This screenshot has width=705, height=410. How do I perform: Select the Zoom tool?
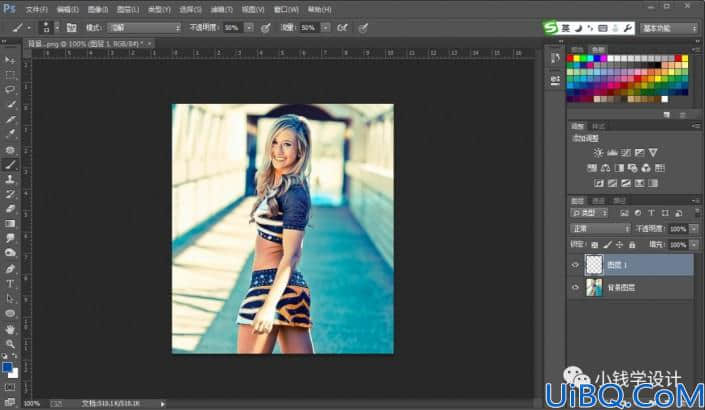click(x=10, y=344)
